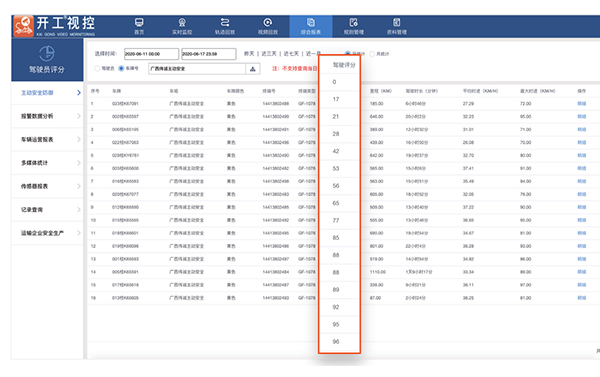Image resolution: width=600 pixels, height=377 pixels.
Task: Select the 月统计 monthly statistics radio
Action: click(x=372, y=54)
